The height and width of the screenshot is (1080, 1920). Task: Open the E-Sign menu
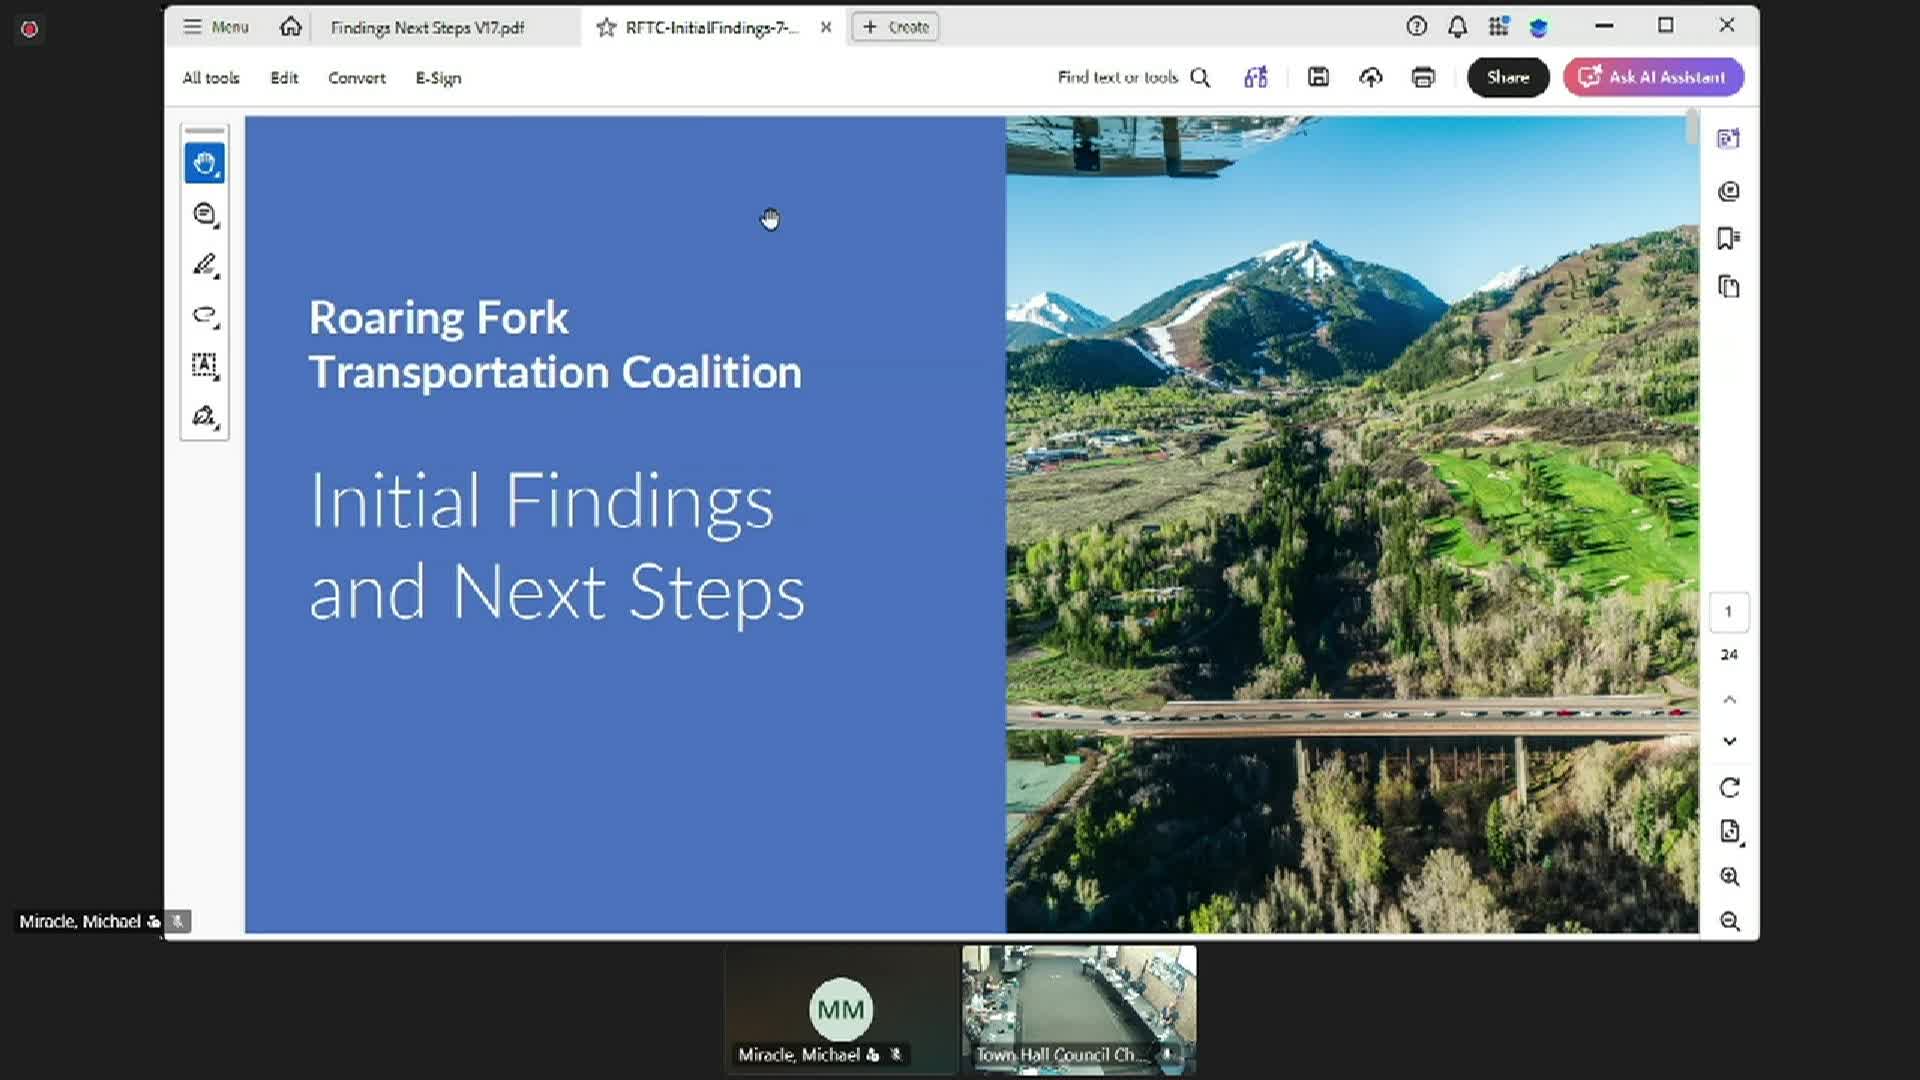click(438, 78)
